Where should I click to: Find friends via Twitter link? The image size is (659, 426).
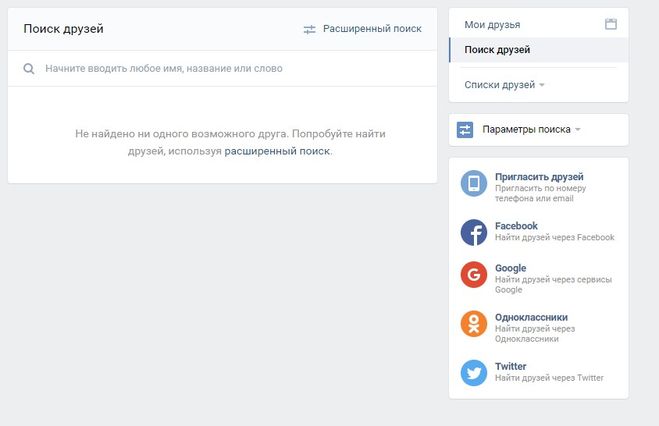point(510,366)
